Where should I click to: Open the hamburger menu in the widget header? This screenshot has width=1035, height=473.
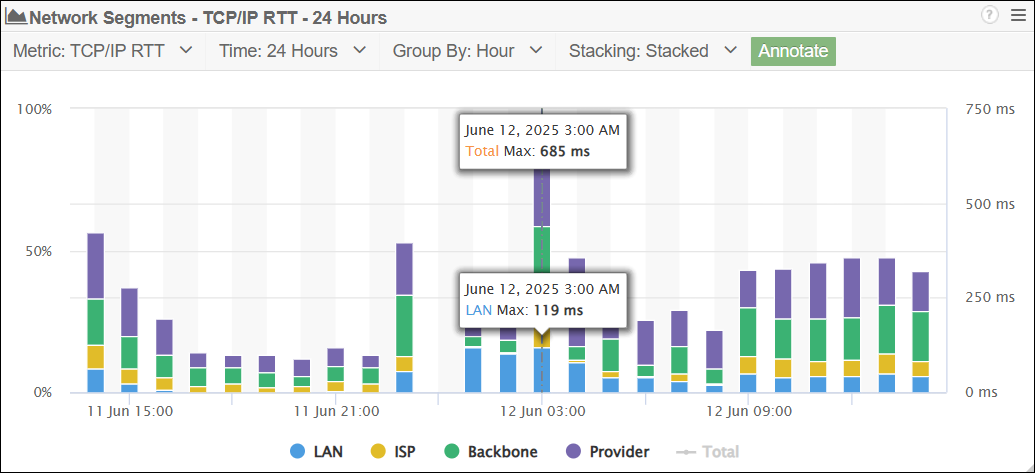[1017, 14]
